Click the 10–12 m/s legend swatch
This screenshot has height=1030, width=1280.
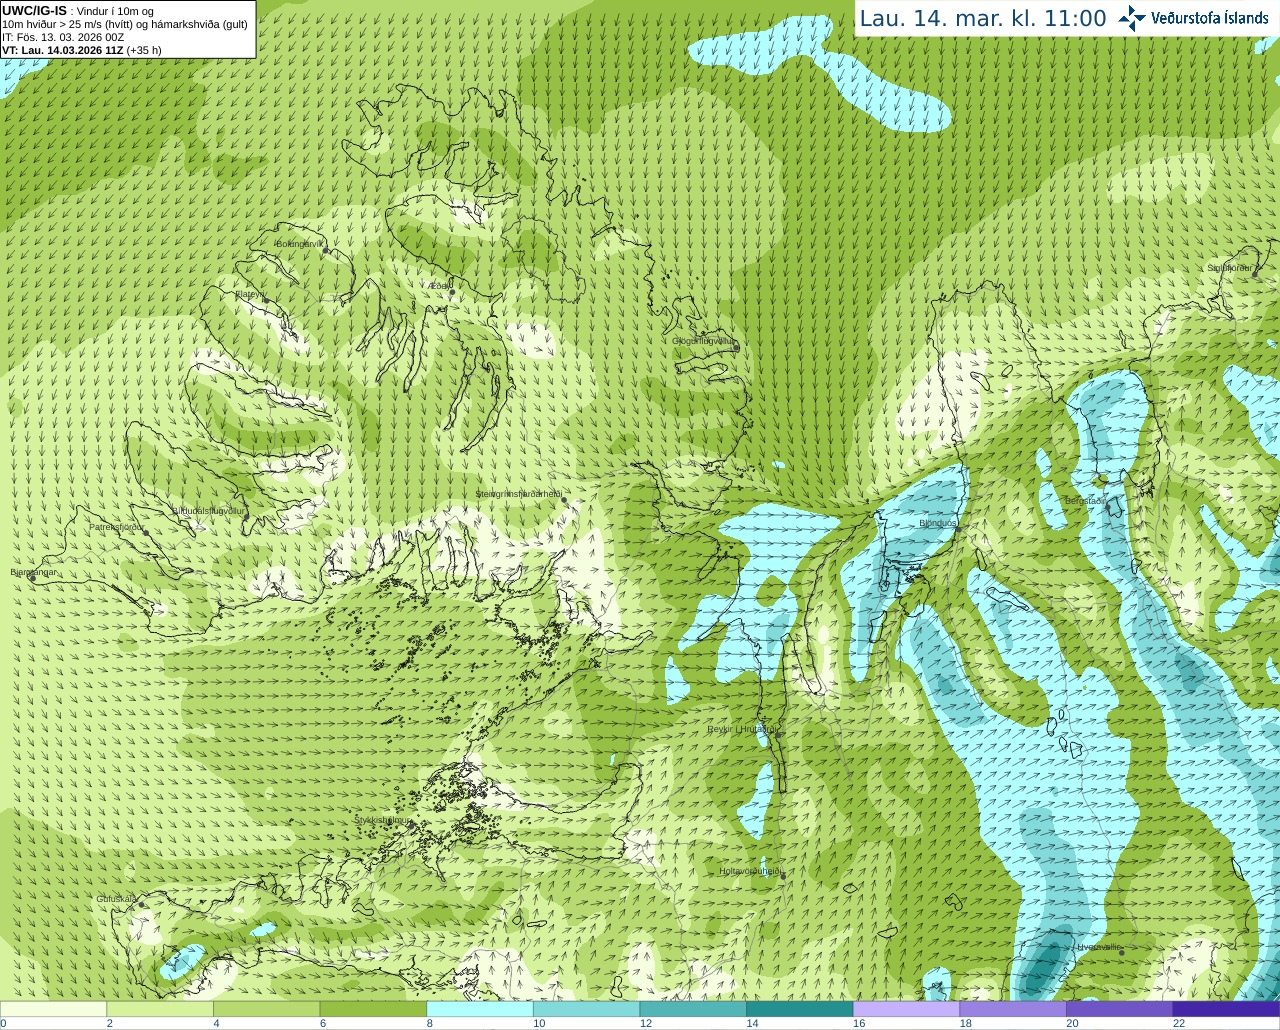click(586, 1009)
